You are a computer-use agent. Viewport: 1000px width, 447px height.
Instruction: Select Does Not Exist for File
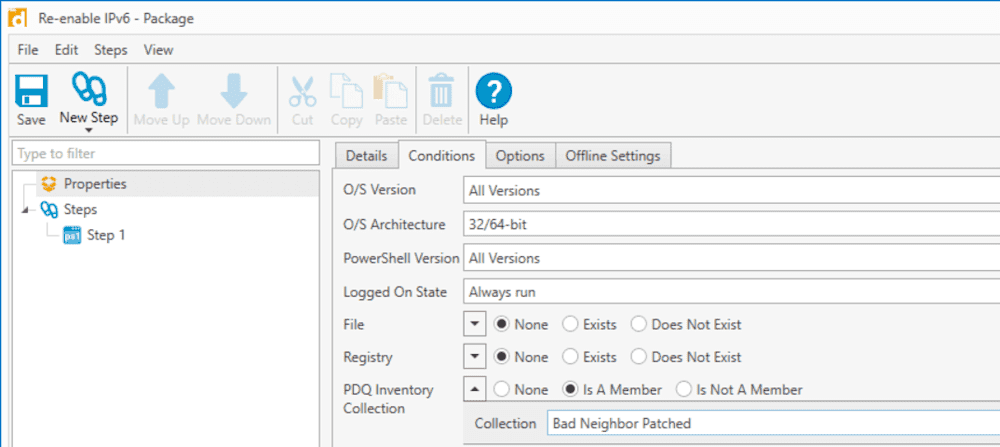(638, 324)
